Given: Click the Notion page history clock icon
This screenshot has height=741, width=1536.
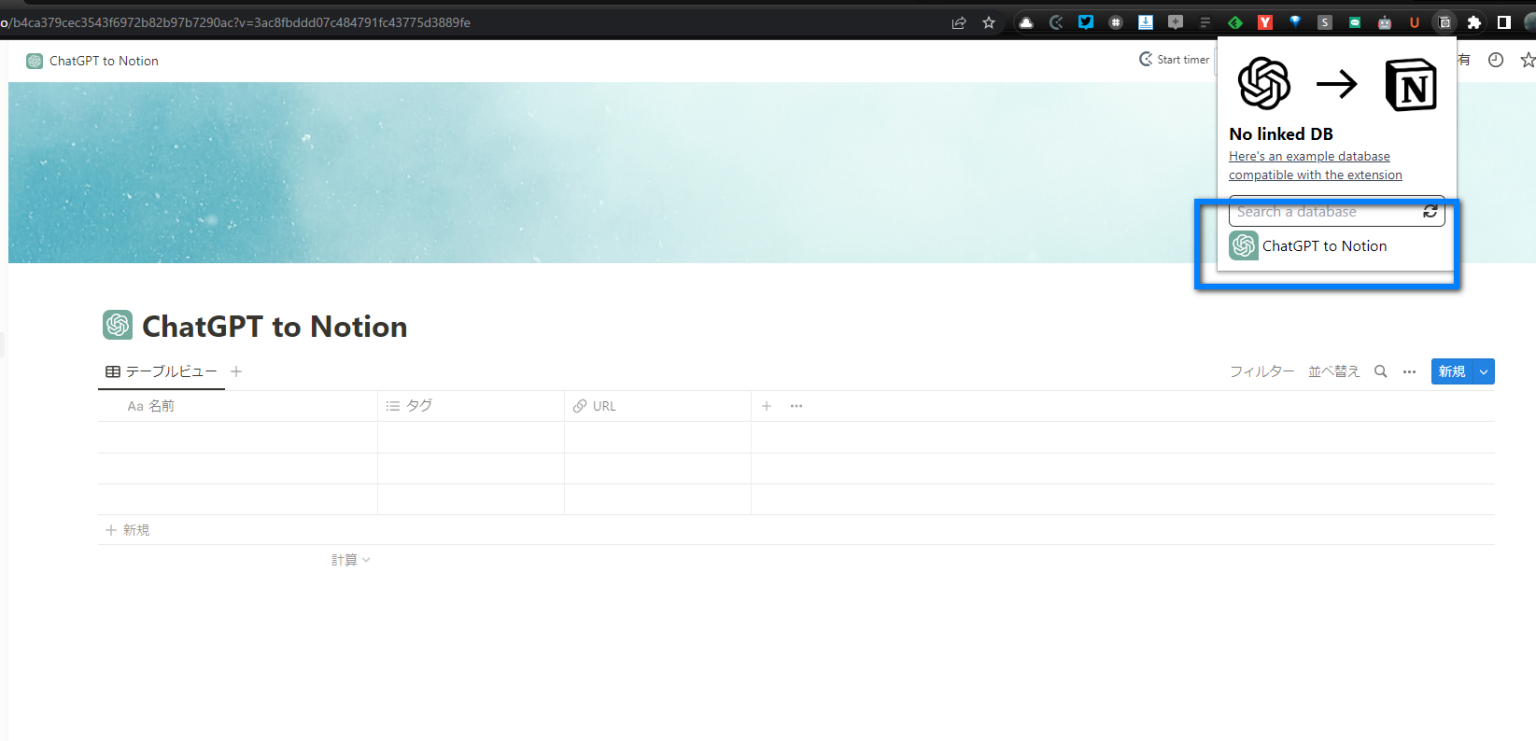Looking at the screenshot, I should click(x=1495, y=60).
